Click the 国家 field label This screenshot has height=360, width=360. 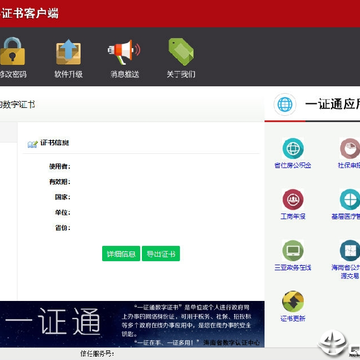[x=63, y=197]
